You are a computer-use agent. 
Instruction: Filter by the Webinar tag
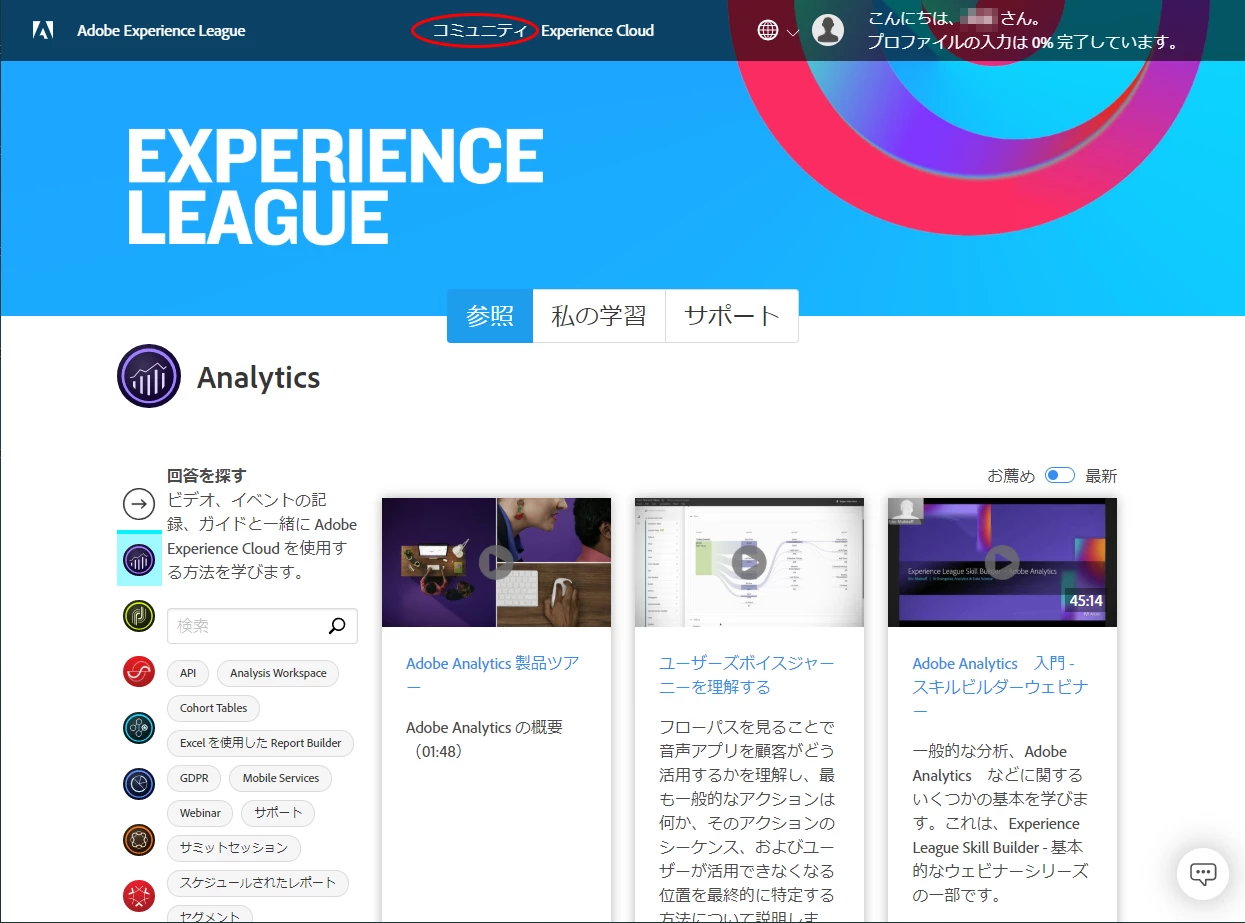pos(200,813)
